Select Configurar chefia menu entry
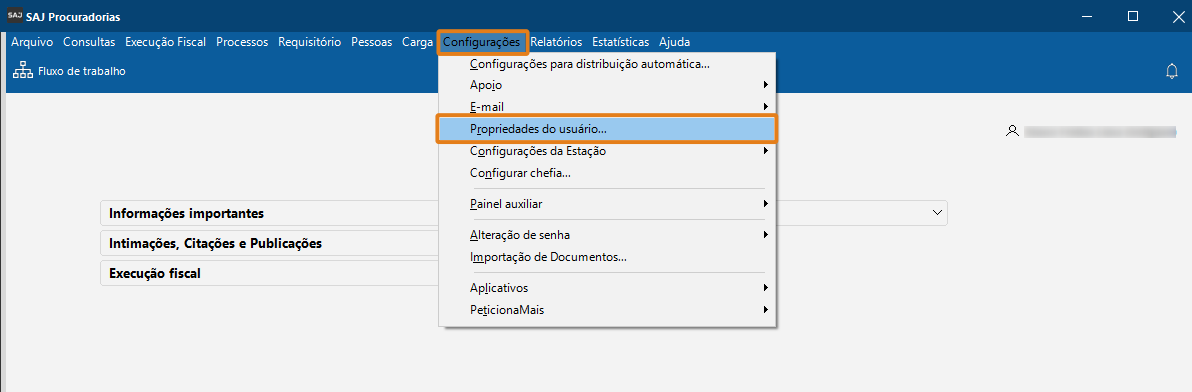Screen dimensions: 1192x392 click(x=607, y=173)
